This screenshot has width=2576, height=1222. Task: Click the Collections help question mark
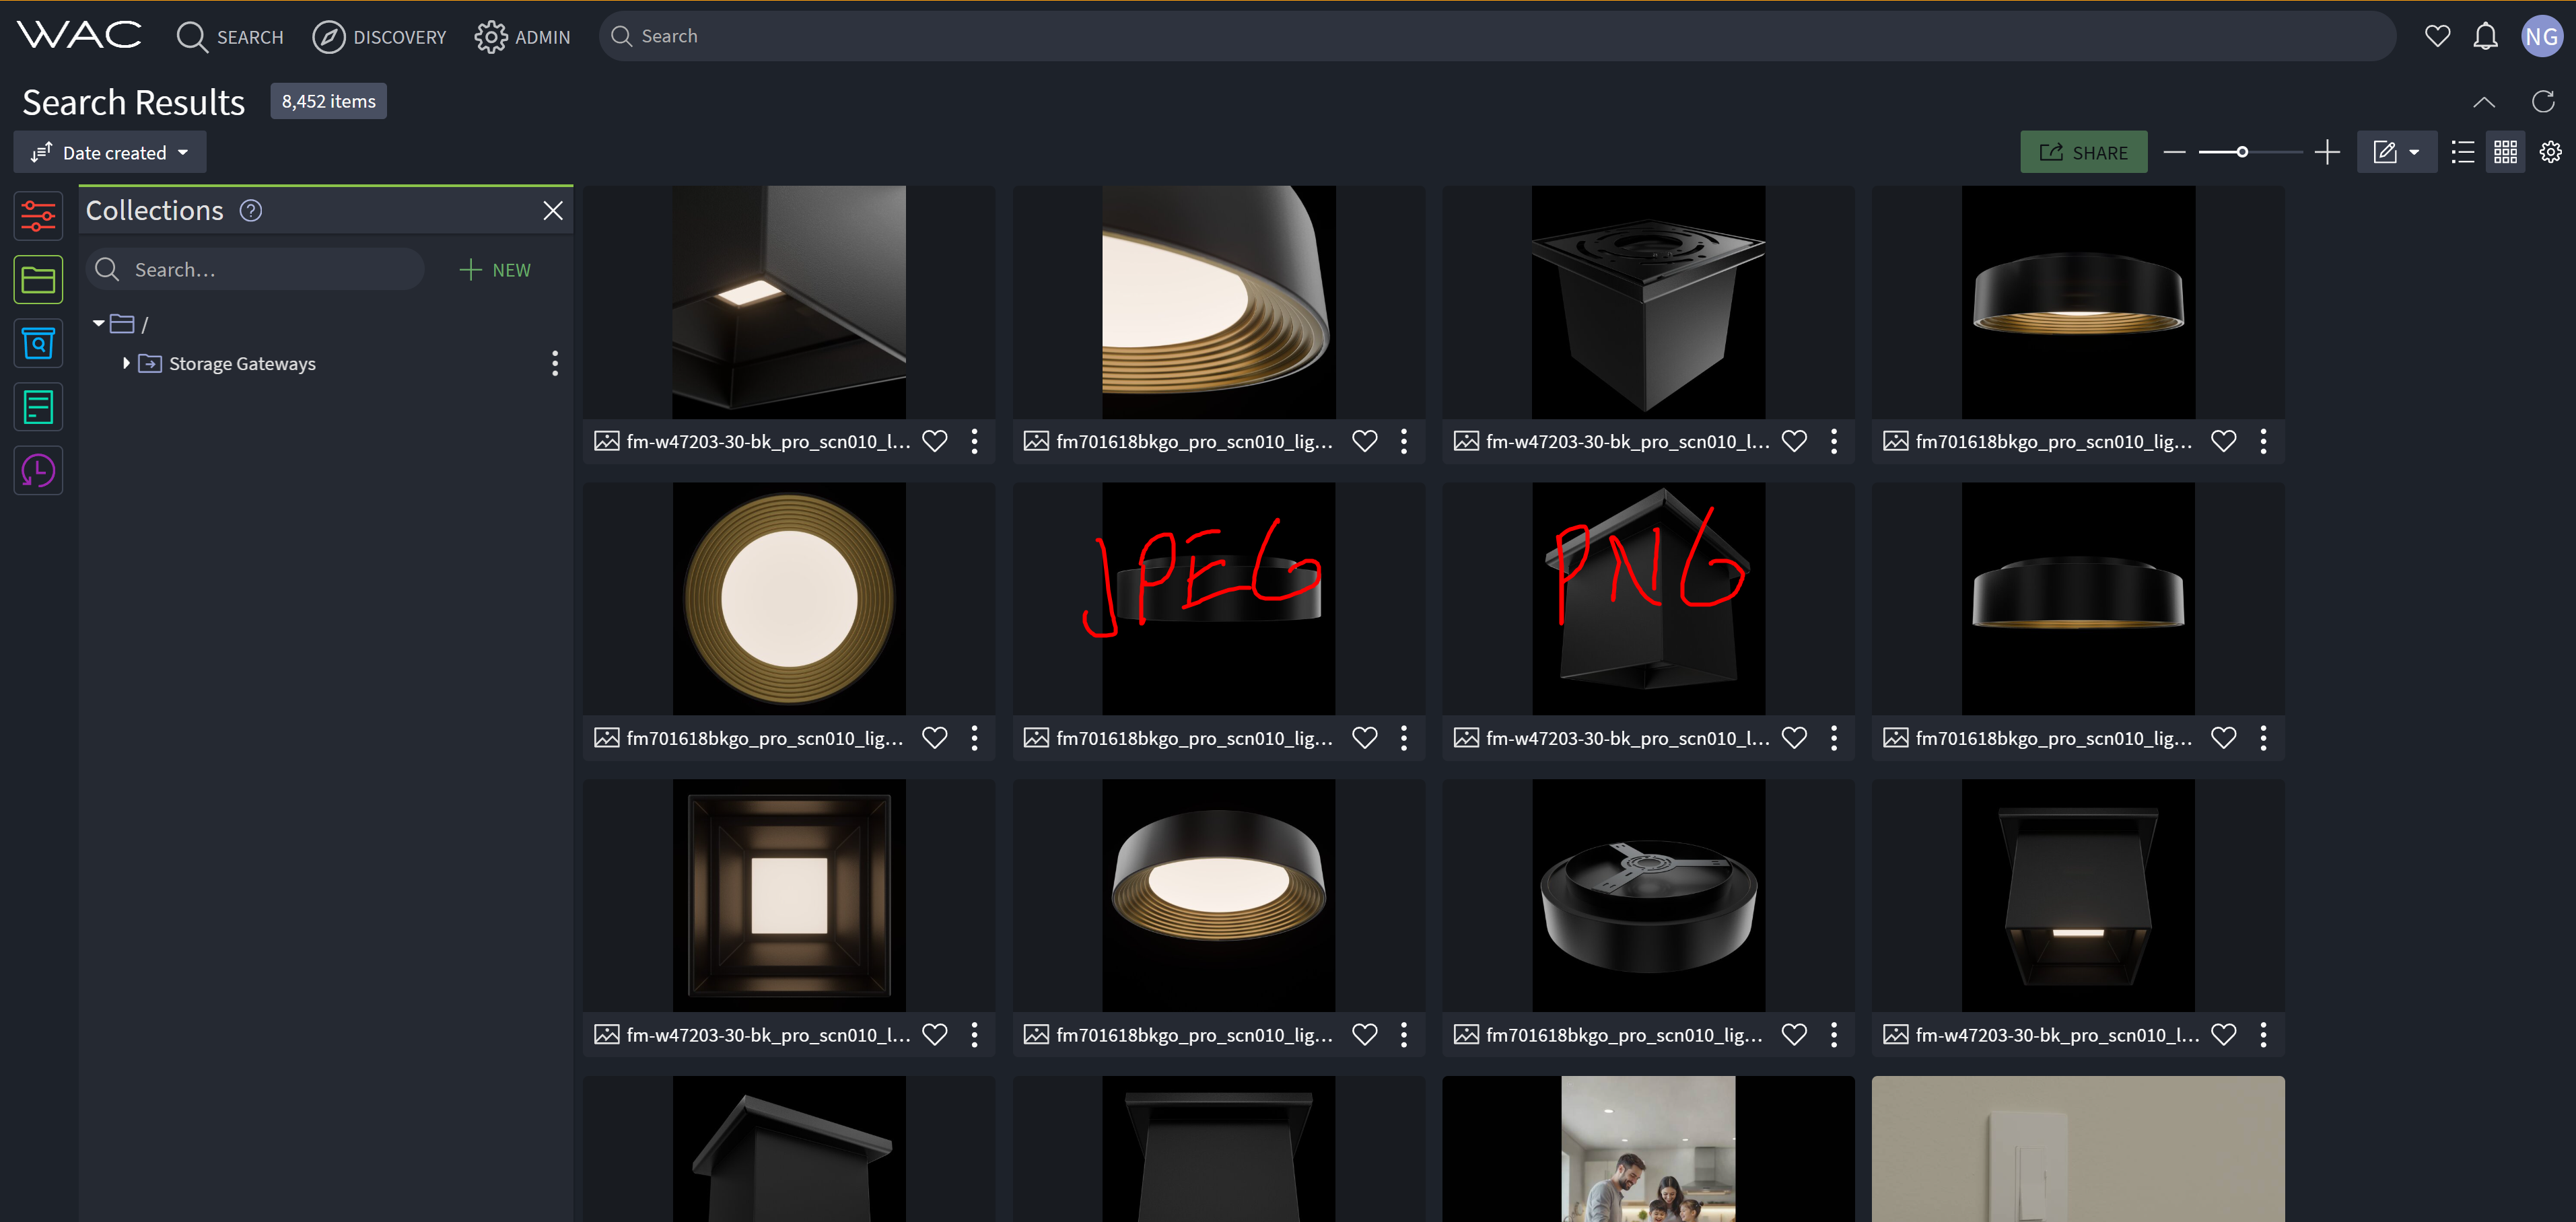pyautogui.click(x=251, y=210)
